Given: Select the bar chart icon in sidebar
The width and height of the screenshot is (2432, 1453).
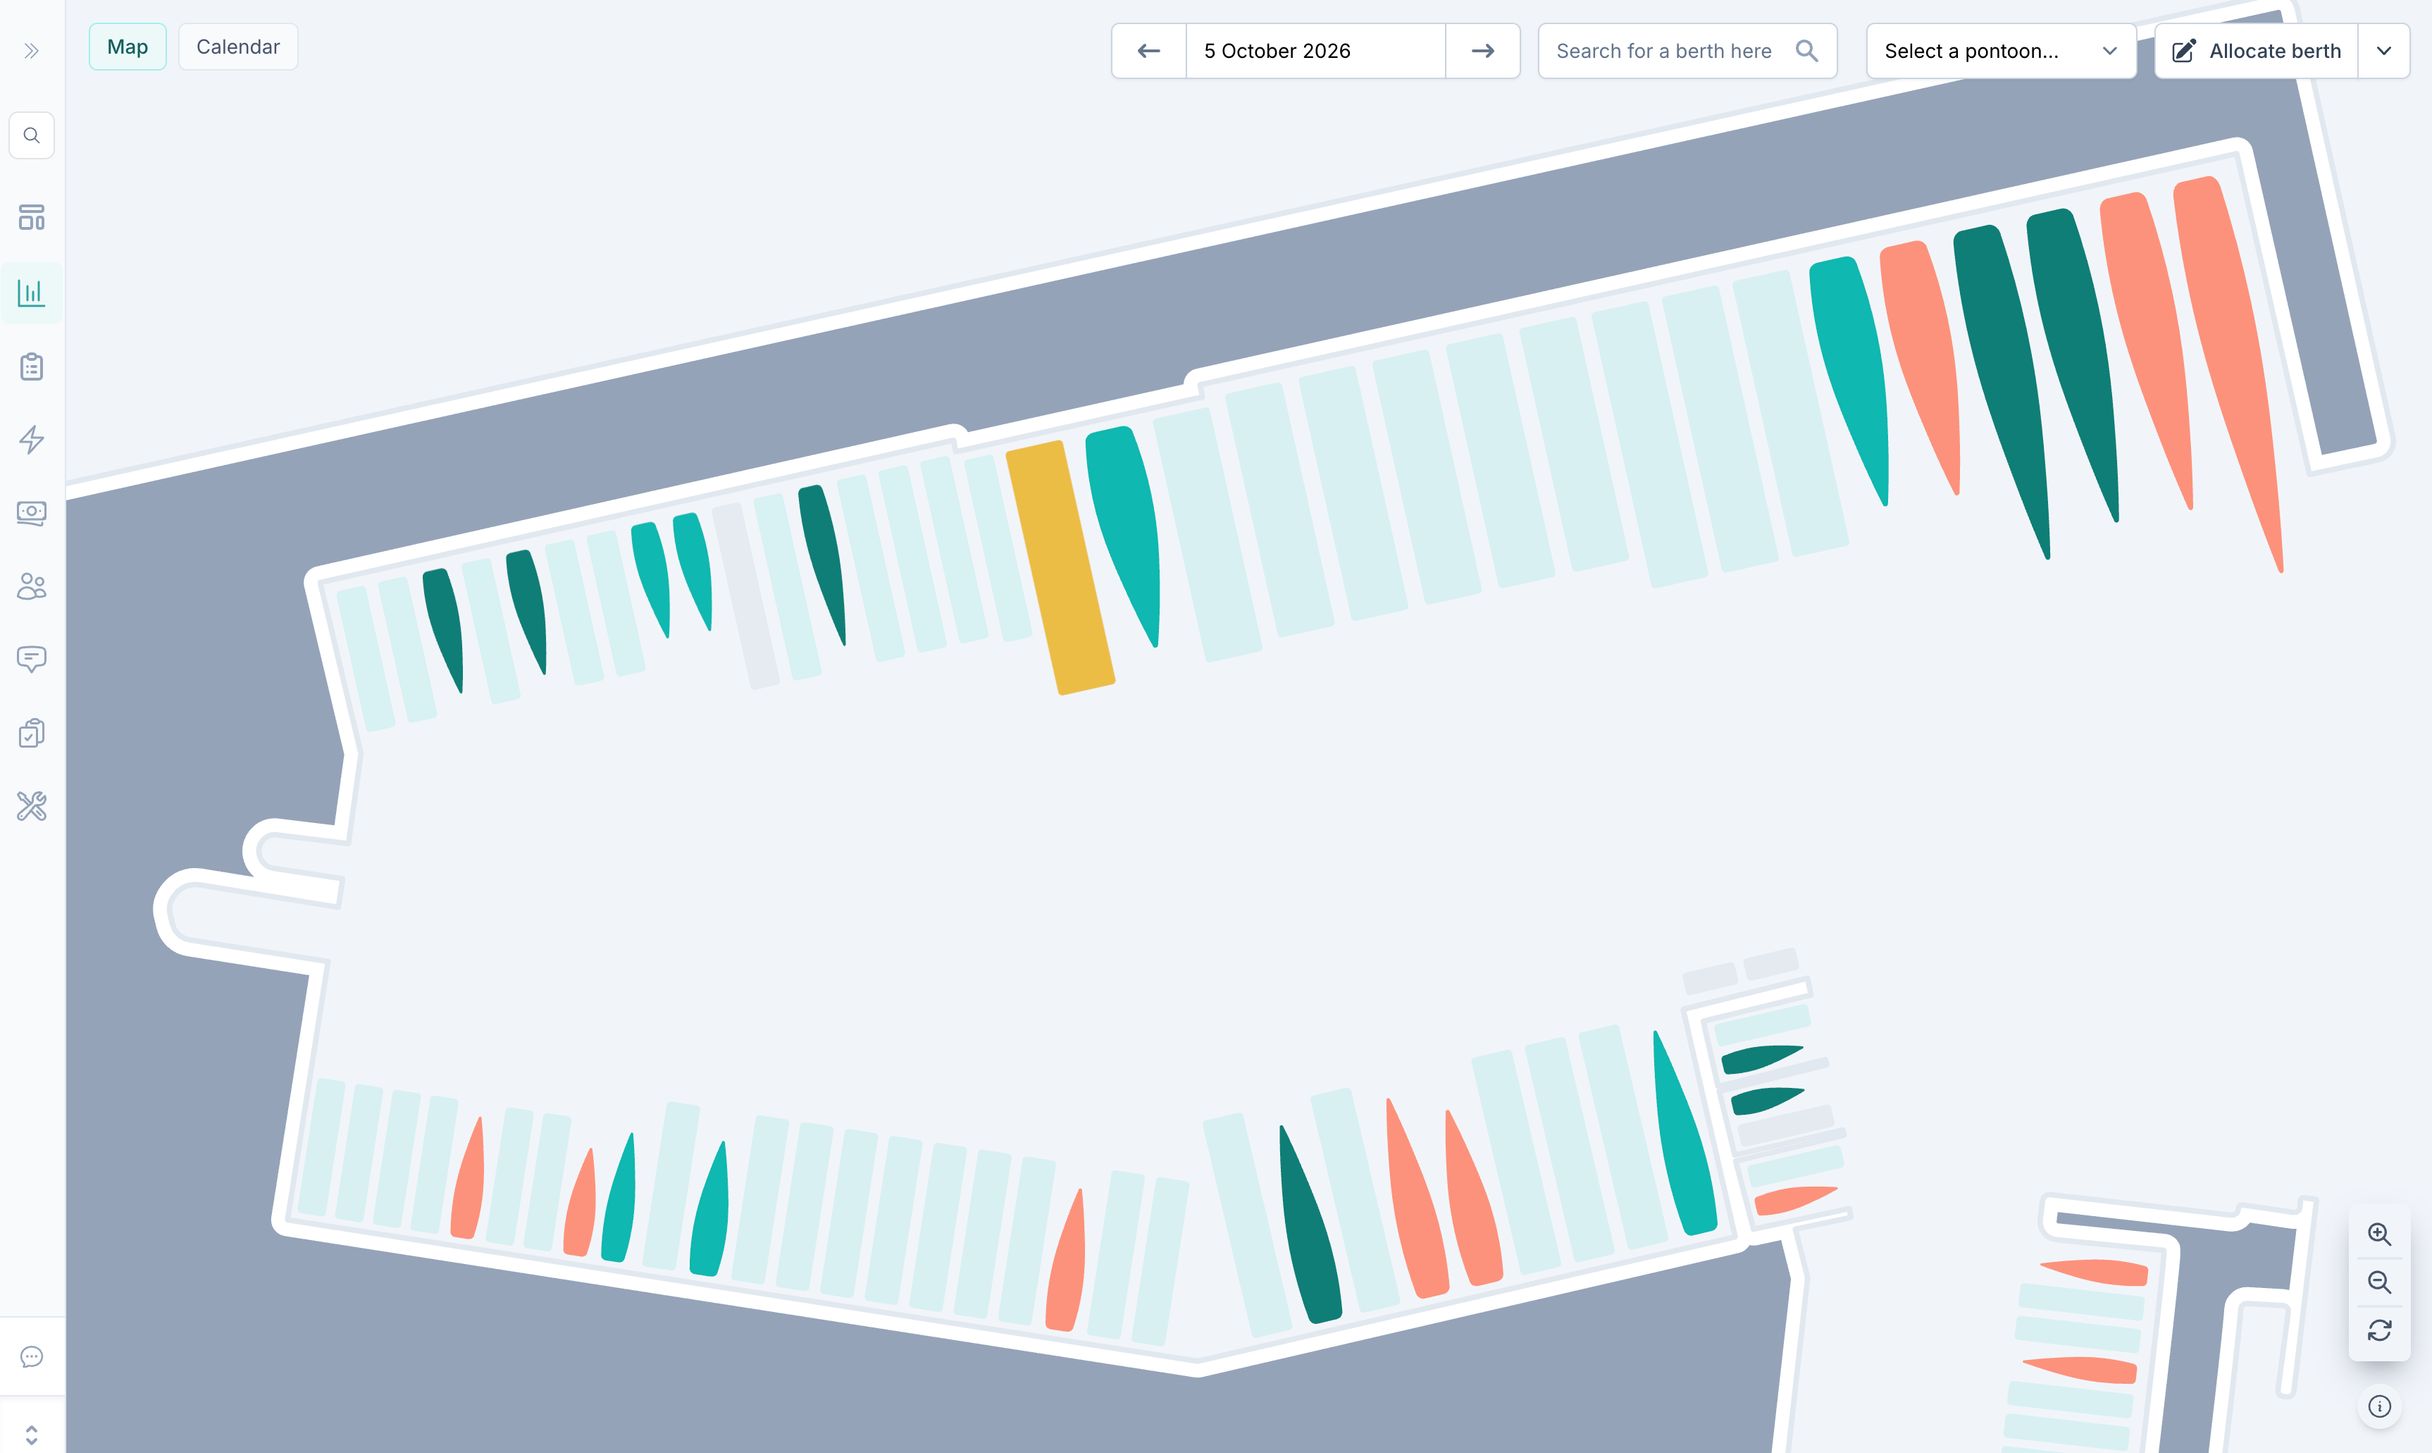Looking at the screenshot, I should click(x=31, y=292).
